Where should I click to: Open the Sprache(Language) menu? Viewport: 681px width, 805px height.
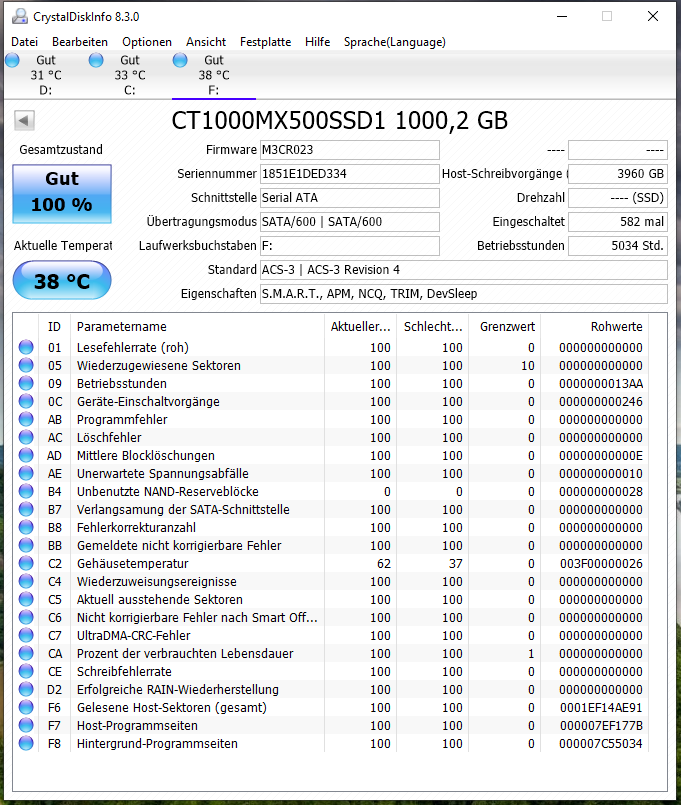tap(395, 42)
